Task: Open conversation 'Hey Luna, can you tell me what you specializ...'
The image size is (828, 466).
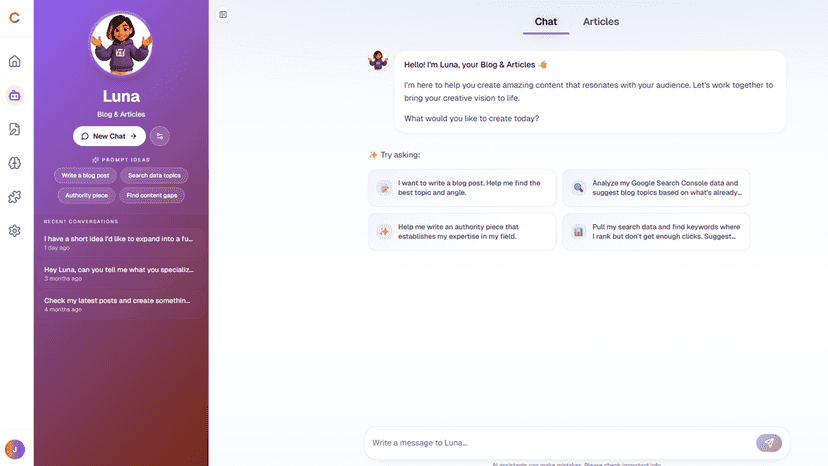Action: [x=121, y=274]
